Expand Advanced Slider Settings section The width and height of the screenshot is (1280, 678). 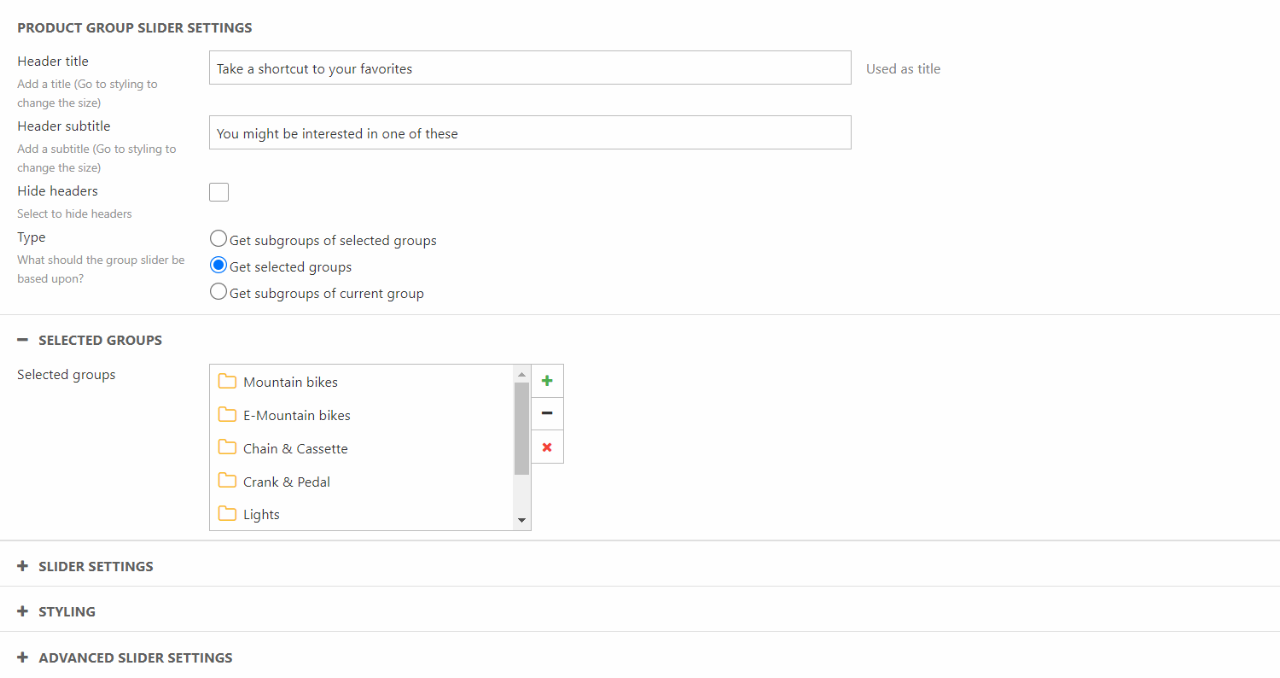click(23, 657)
